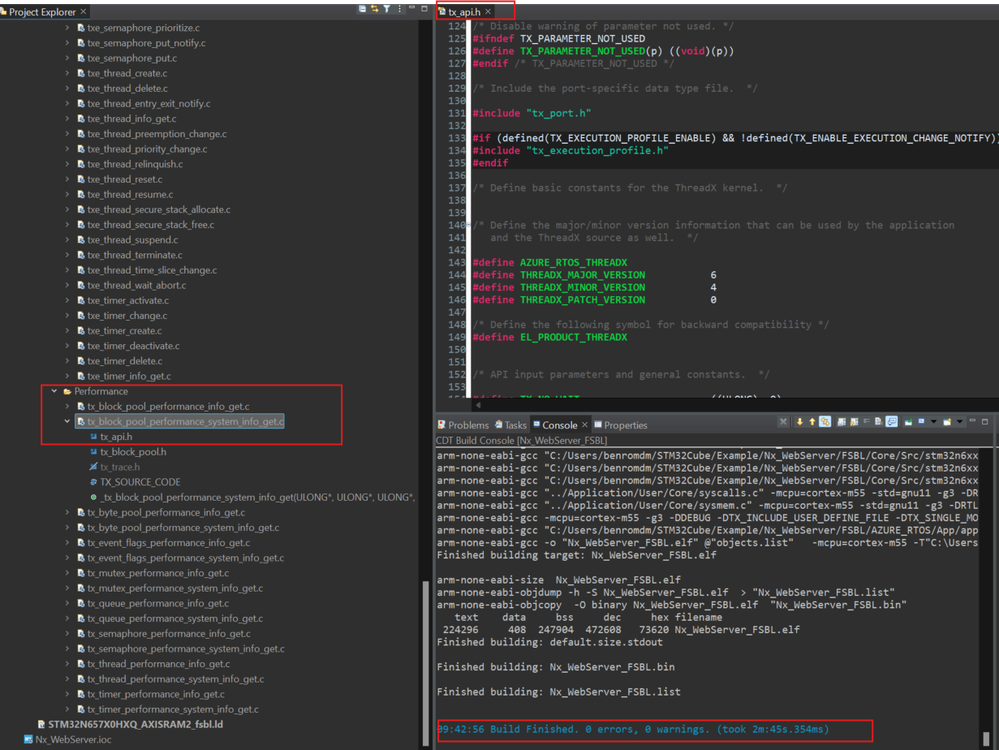Expand tx_timer_performance_system_info_get.c node
This screenshot has height=750, width=999.
pyautogui.click(x=67, y=709)
